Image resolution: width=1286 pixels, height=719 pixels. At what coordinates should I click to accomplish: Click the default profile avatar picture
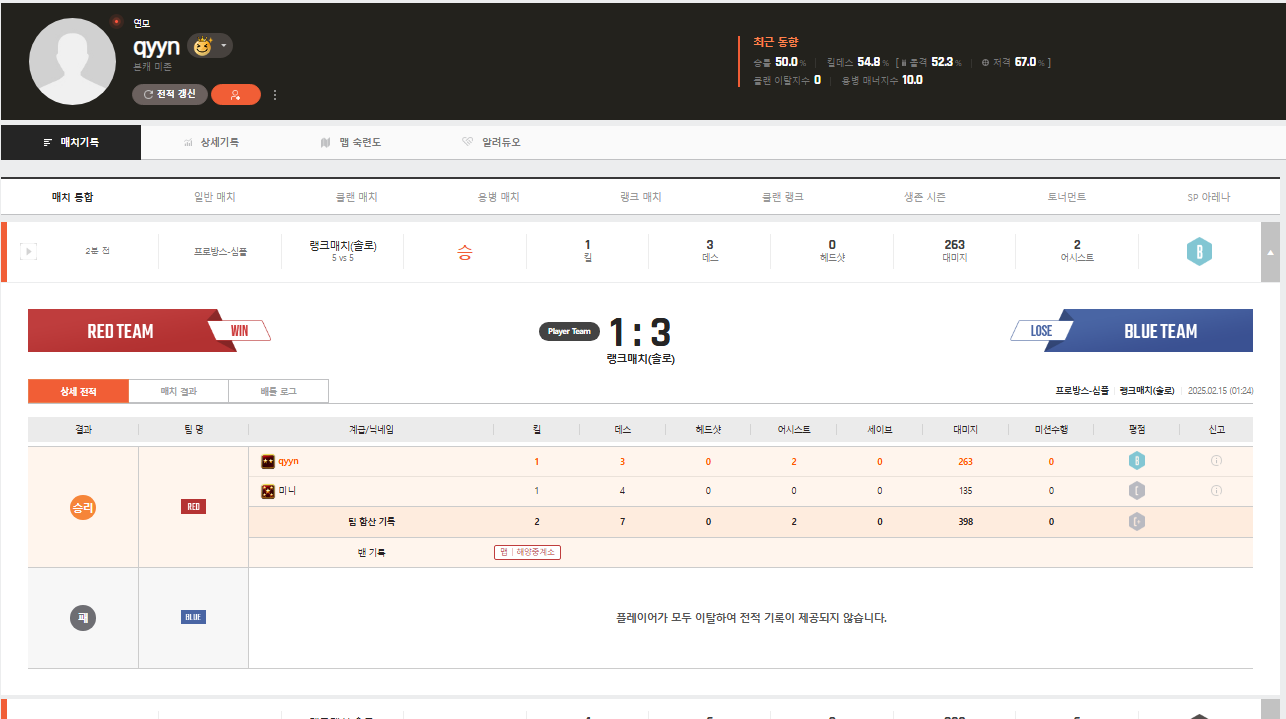click(x=72, y=61)
